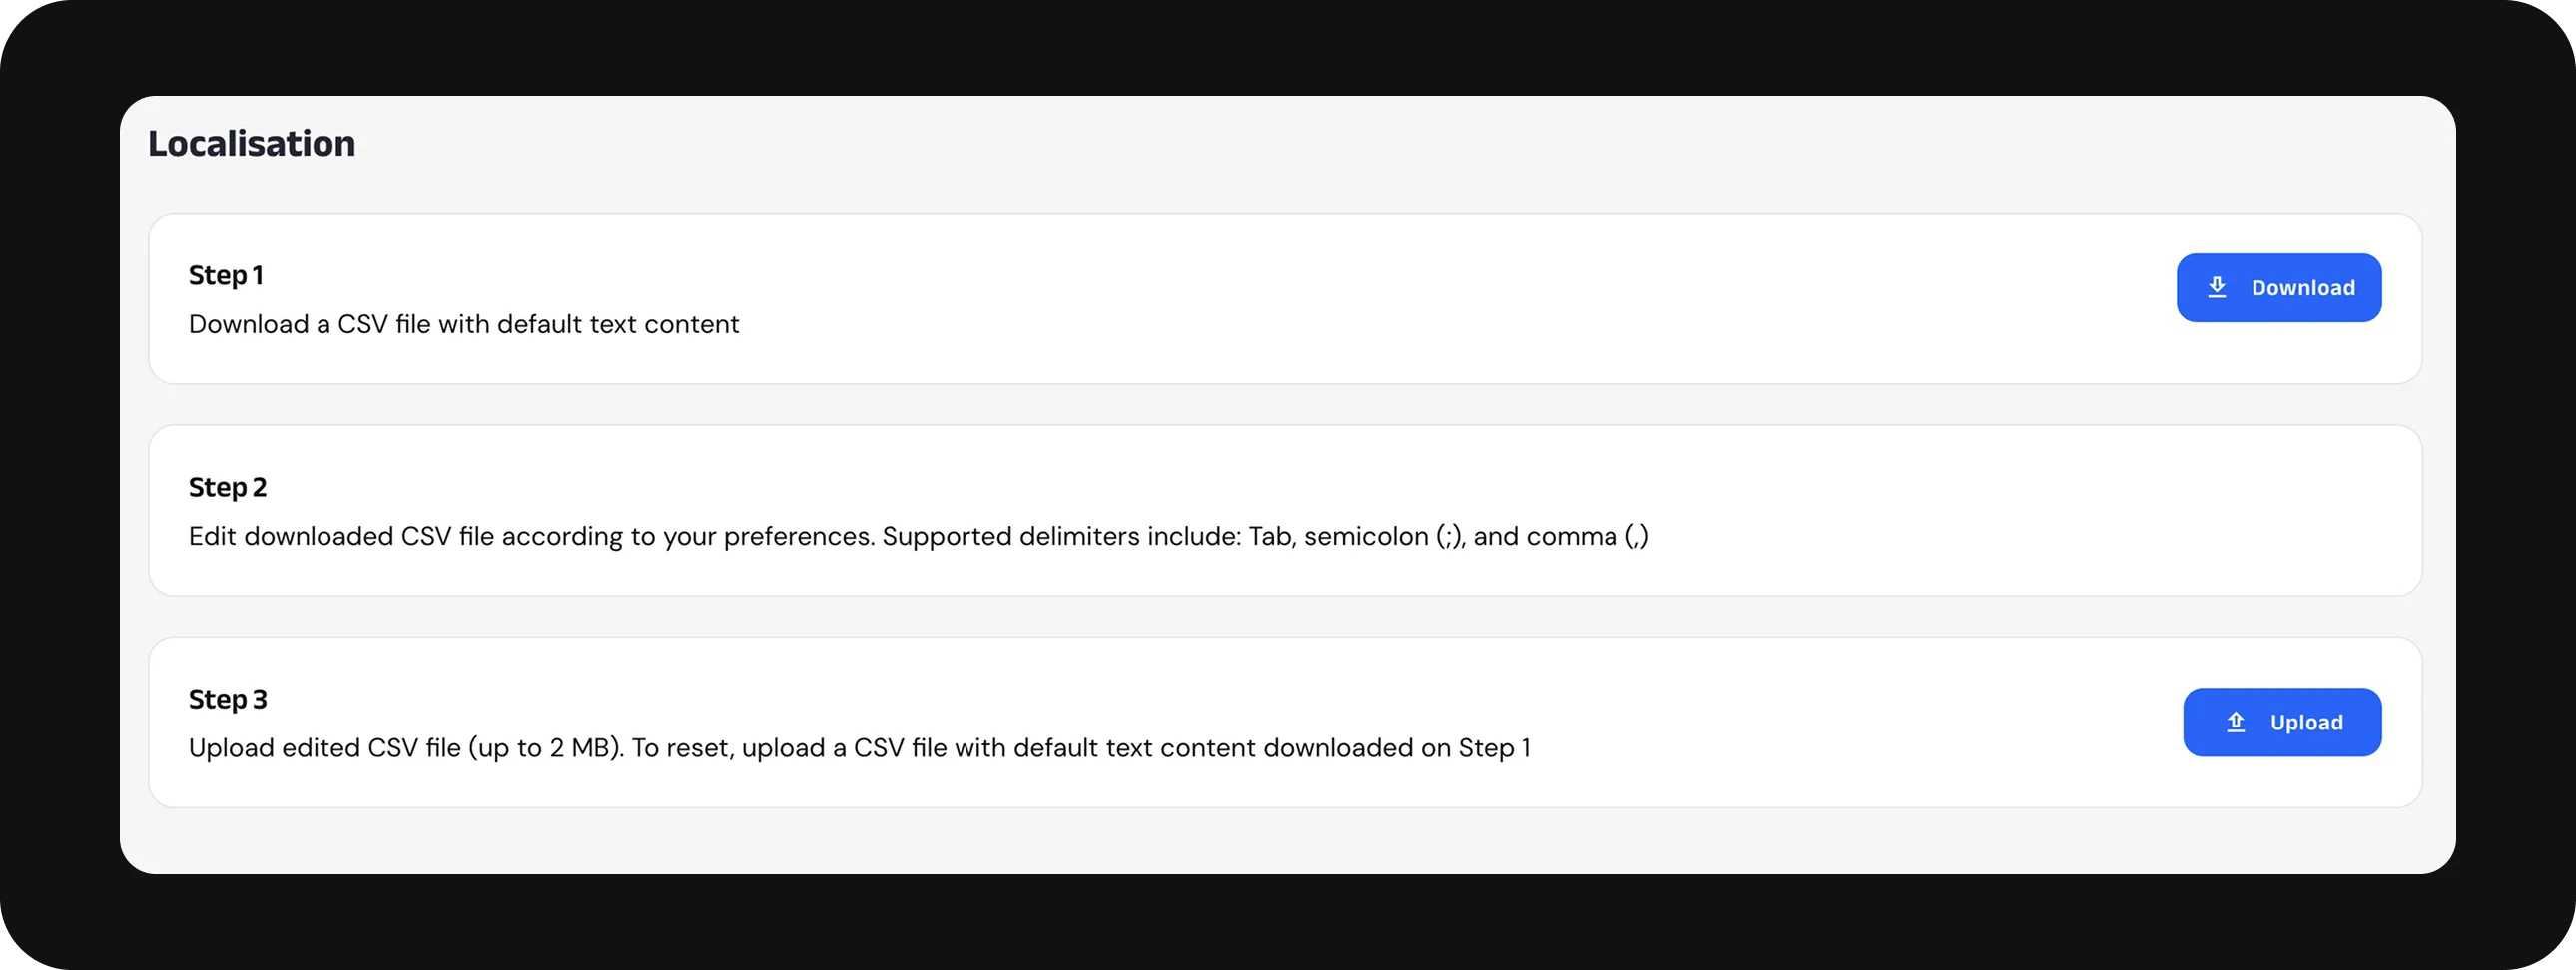Click the Localisation page heading

pos(252,144)
